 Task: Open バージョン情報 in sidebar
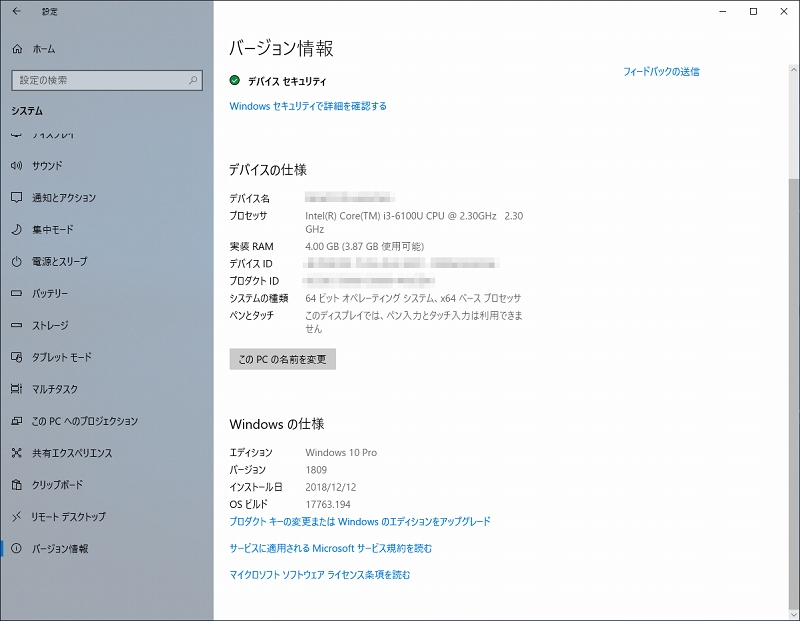click(60, 549)
